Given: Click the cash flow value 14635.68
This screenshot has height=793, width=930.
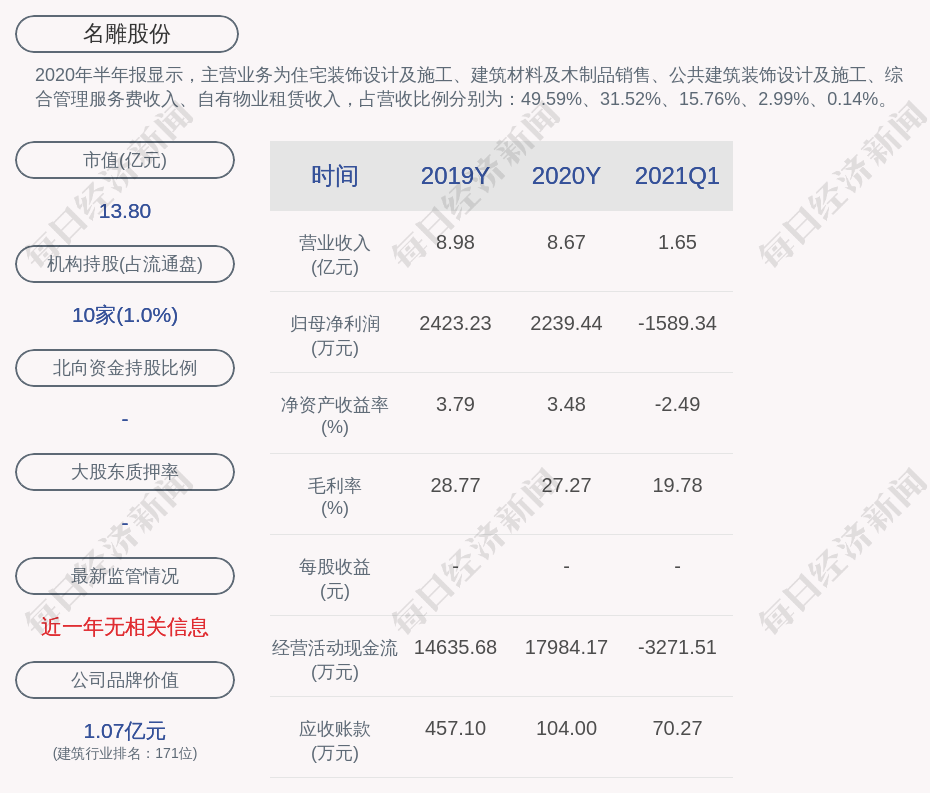Looking at the screenshot, I should pos(455,647).
